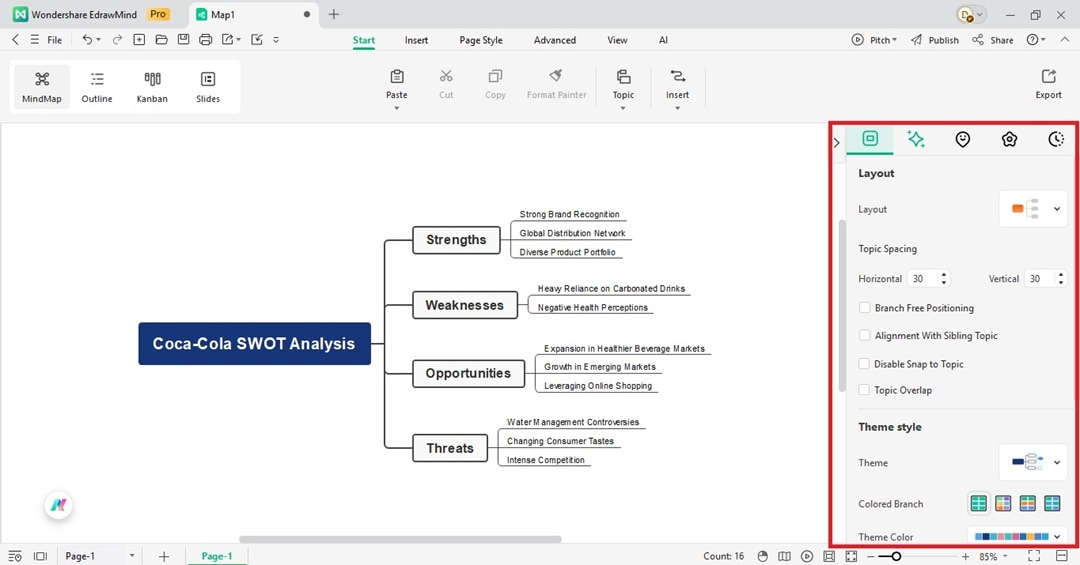Select the Coca-Cola SWOT Analysis central topic
Screen dimensions: 1080x565
(x=254, y=343)
